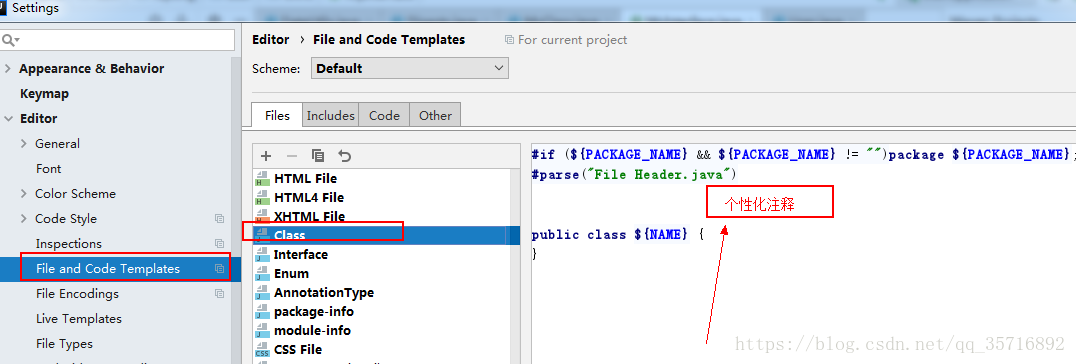Expand the General subsection

point(24,144)
